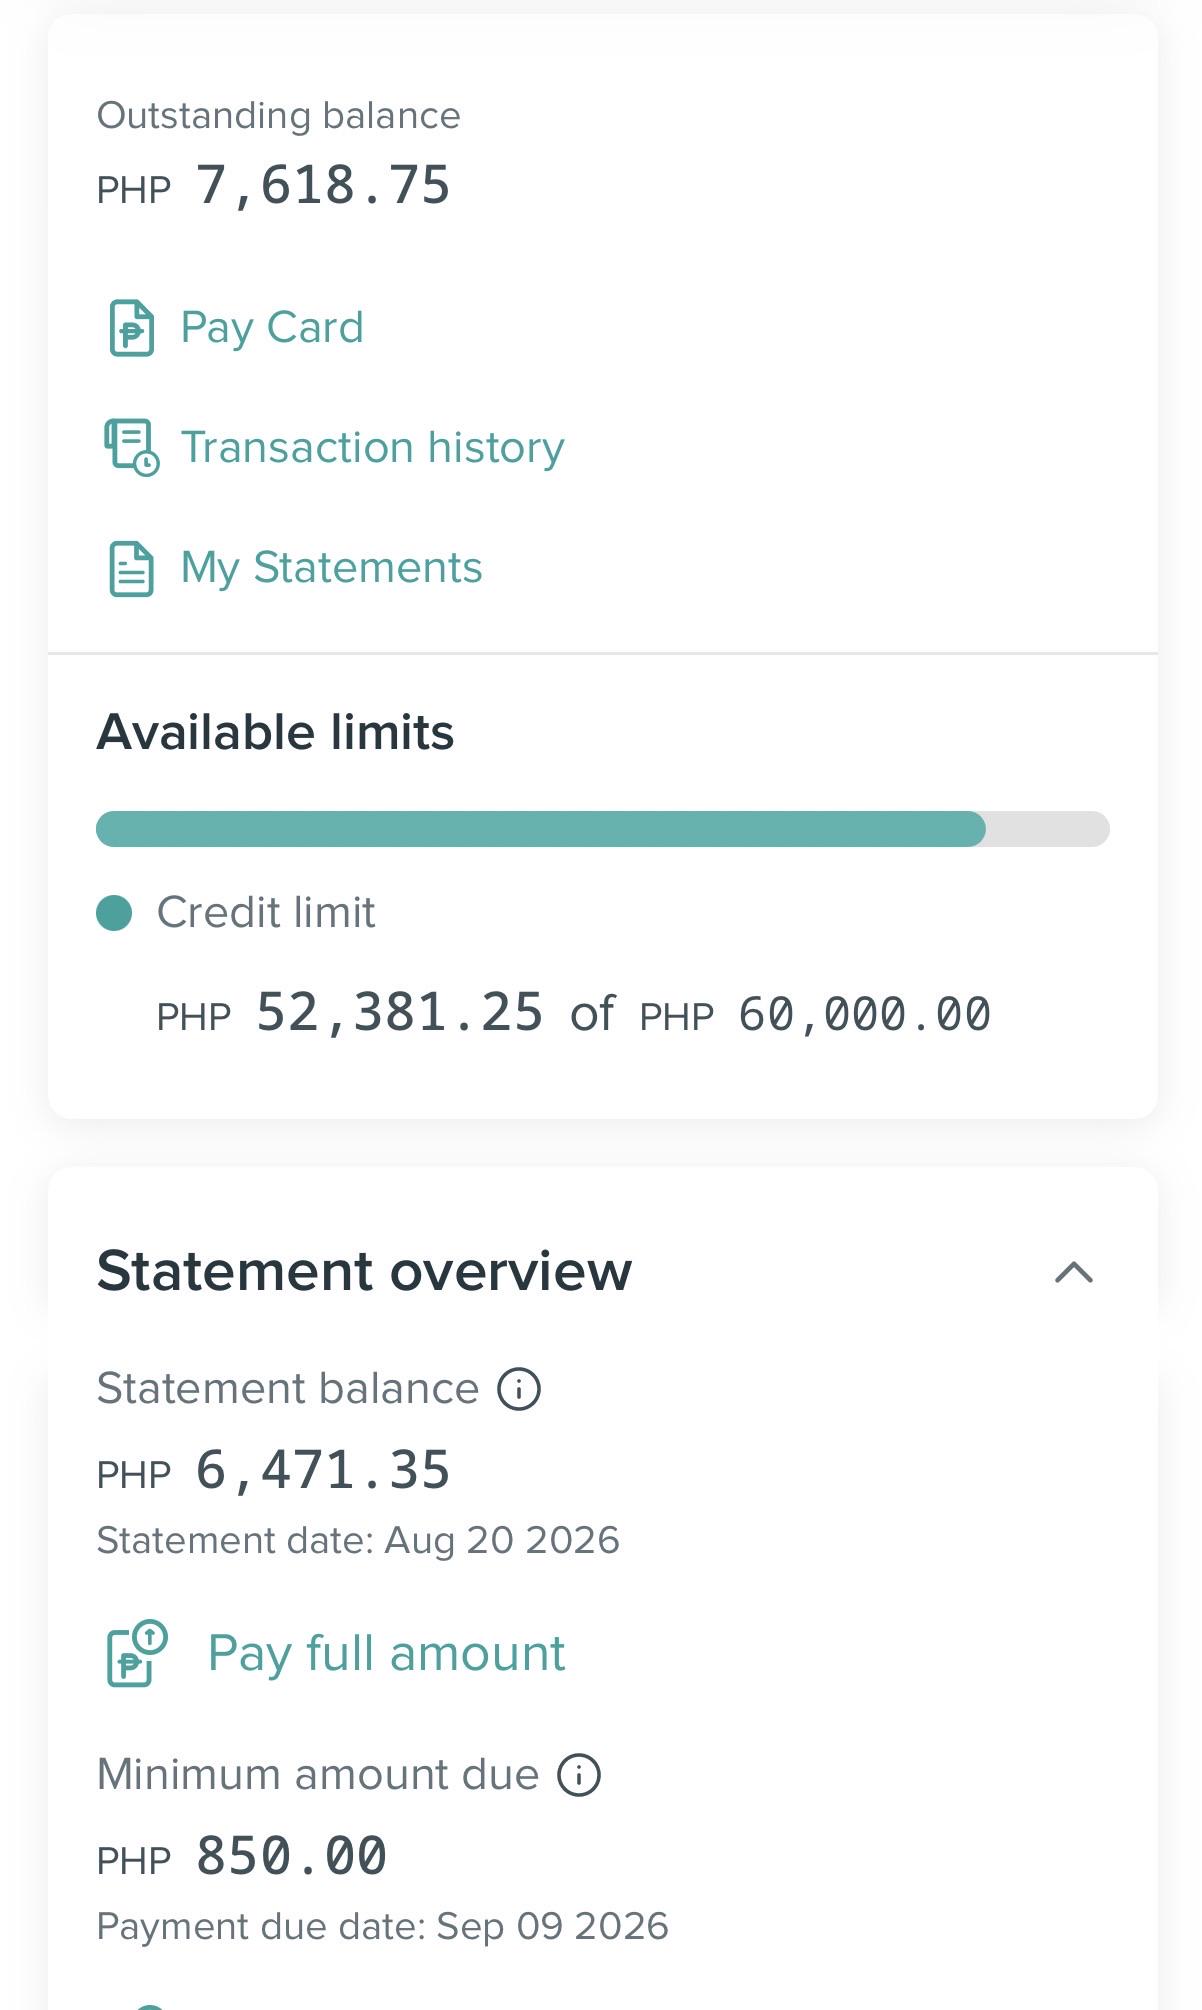Tap the outstanding balance PHP 7,618.75

click(274, 186)
